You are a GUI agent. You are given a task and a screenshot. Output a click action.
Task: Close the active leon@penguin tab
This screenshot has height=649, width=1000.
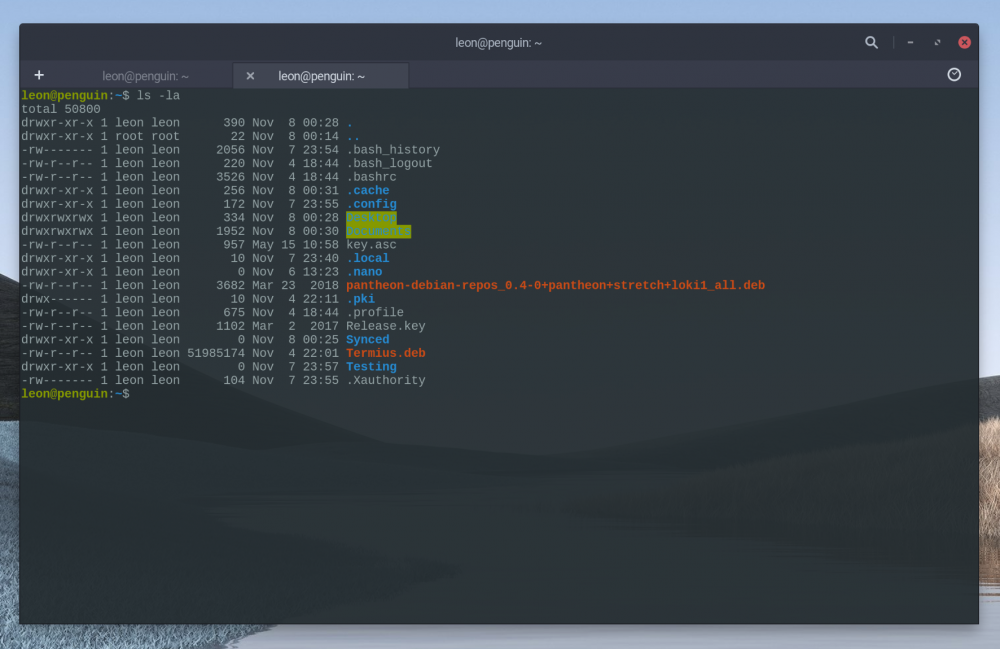pos(250,76)
